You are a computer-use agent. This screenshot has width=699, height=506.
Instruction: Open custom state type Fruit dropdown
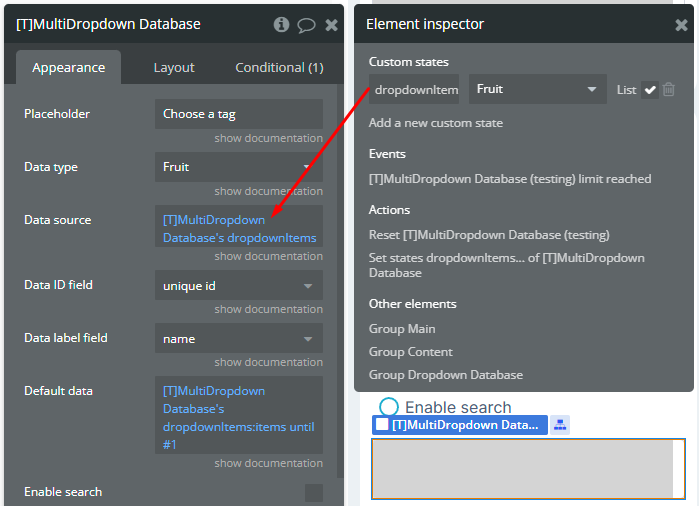tap(537, 89)
